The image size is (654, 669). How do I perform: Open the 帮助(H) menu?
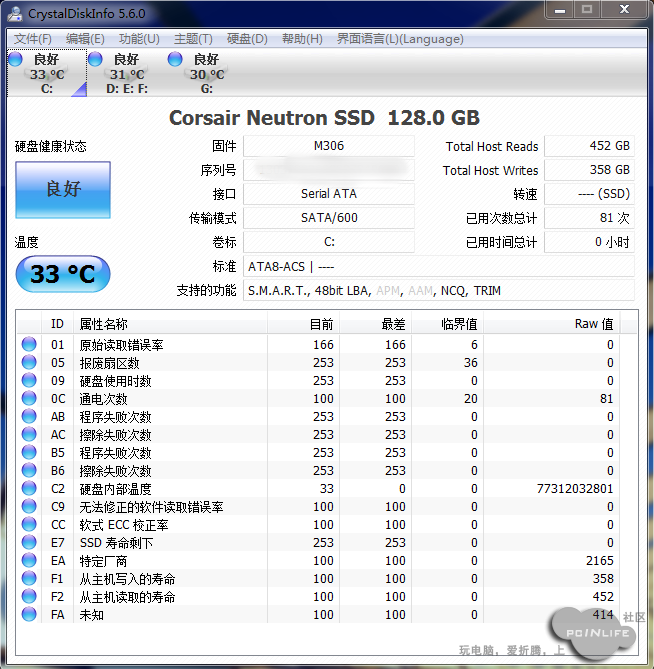pos(302,39)
